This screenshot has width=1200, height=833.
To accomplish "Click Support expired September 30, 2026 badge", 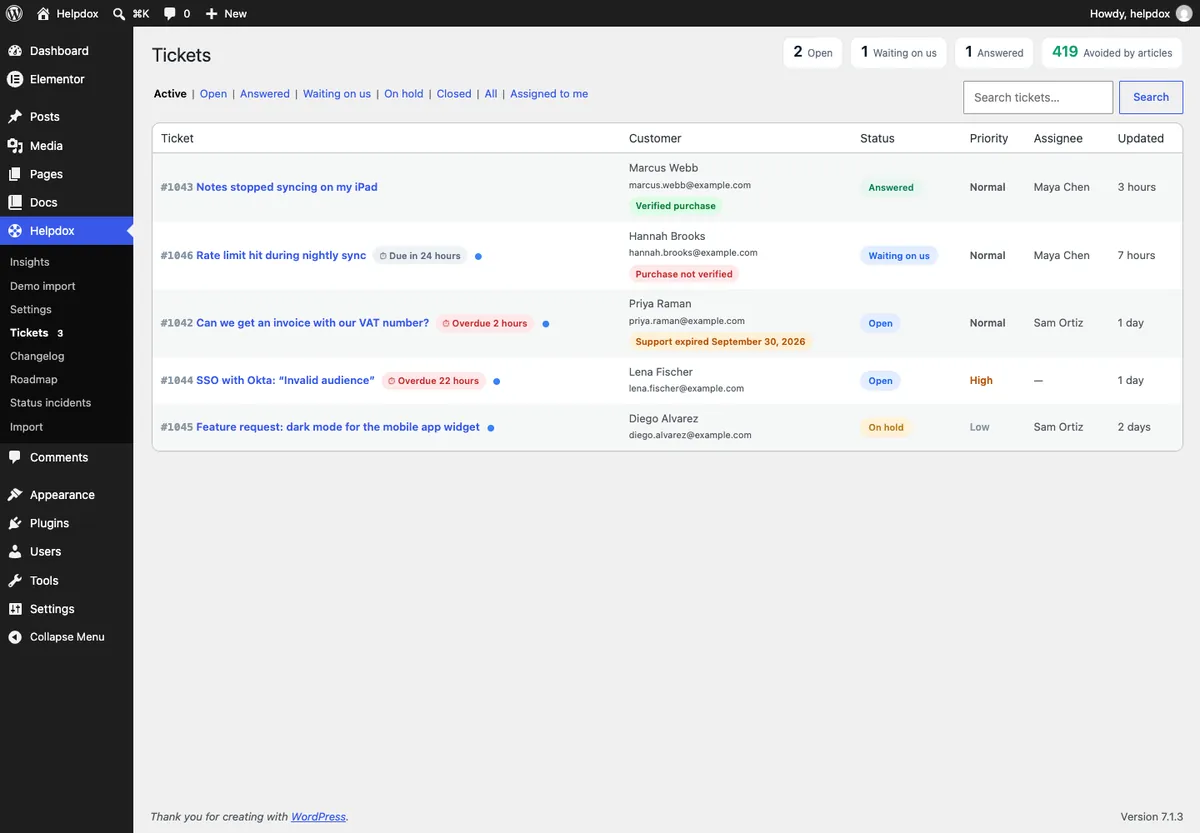I will (x=720, y=341).
